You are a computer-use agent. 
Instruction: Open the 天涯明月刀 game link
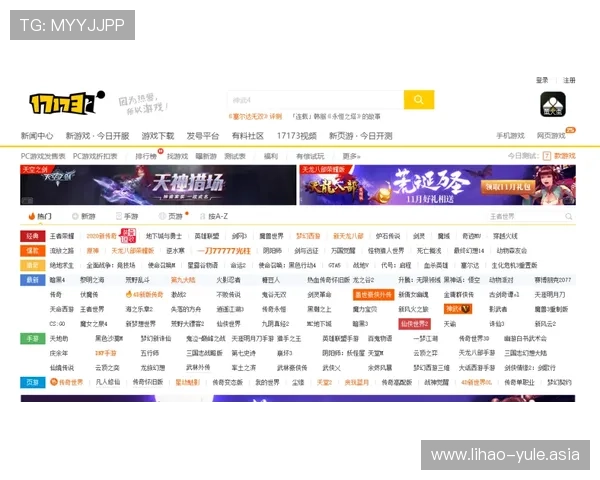[x=549, y=294]
